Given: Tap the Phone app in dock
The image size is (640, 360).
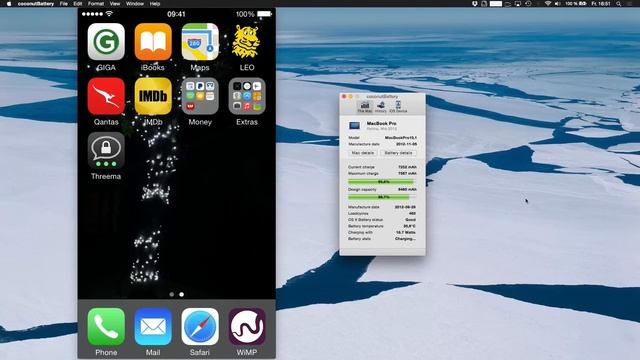Looking at the screenshot, I should click(x=106, y=327).
